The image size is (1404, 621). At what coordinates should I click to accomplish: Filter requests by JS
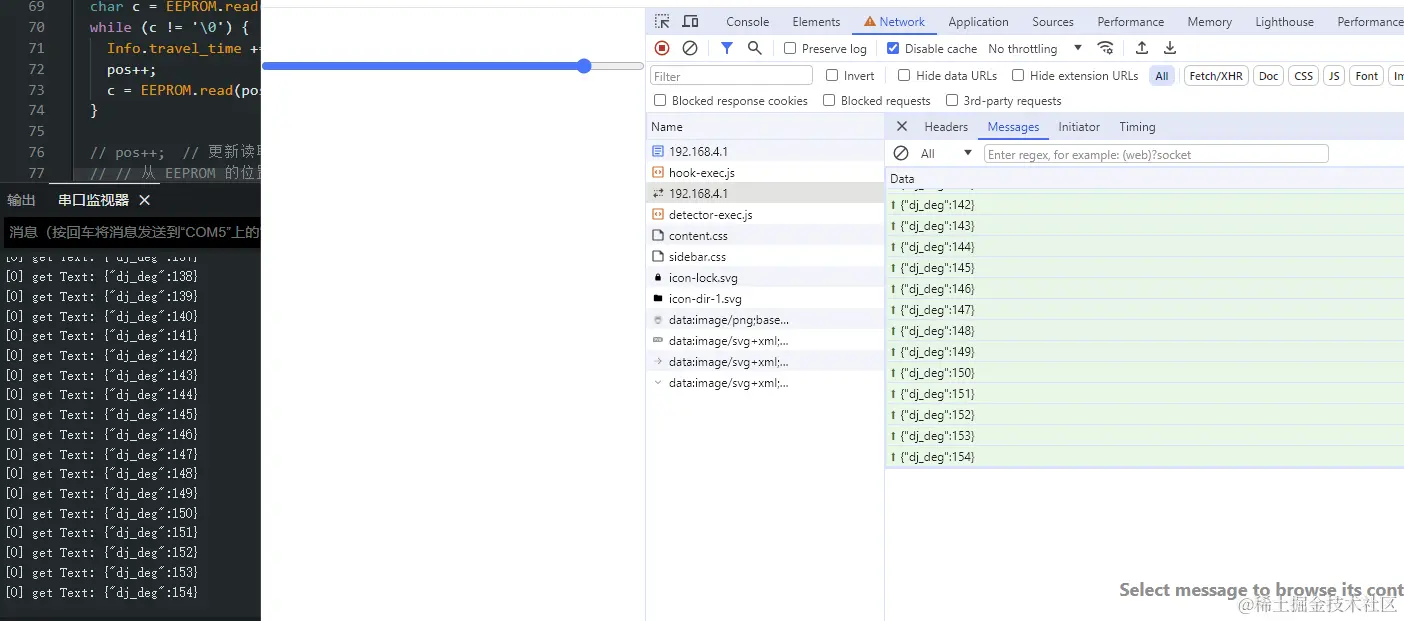pos(1333,76)
